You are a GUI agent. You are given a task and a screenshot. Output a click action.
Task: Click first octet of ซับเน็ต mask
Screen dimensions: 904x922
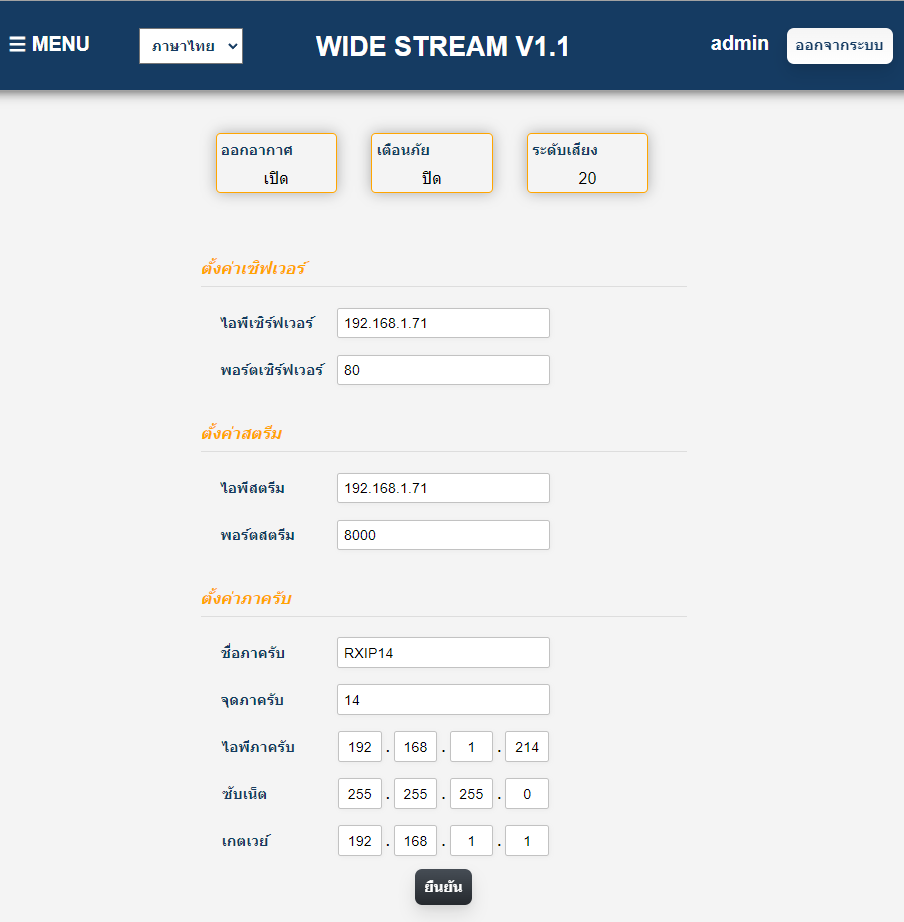point(360,794)
